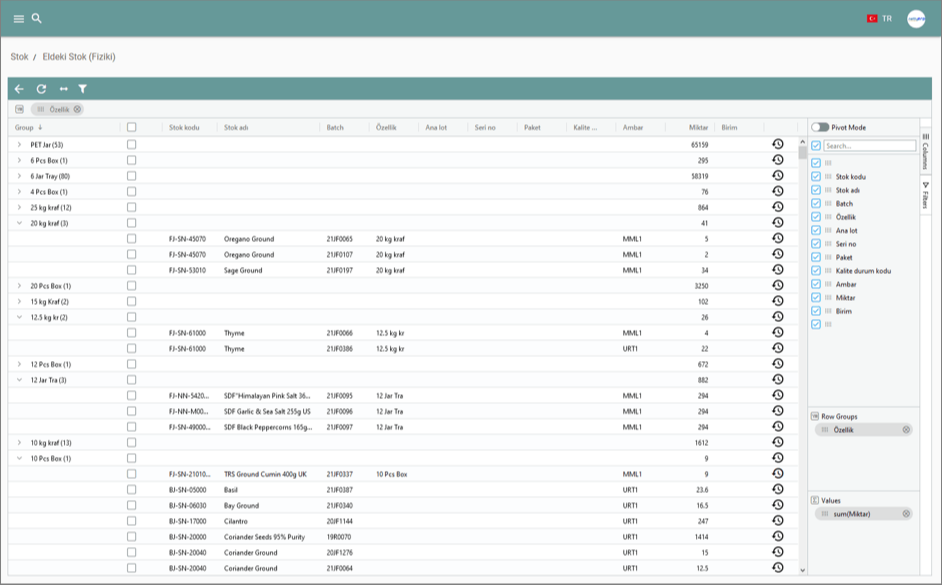Expand the 6 Jar Tray (80) group
Image resolution: width=942 pixels, height=585 pixels.
[x=19, y=176]
